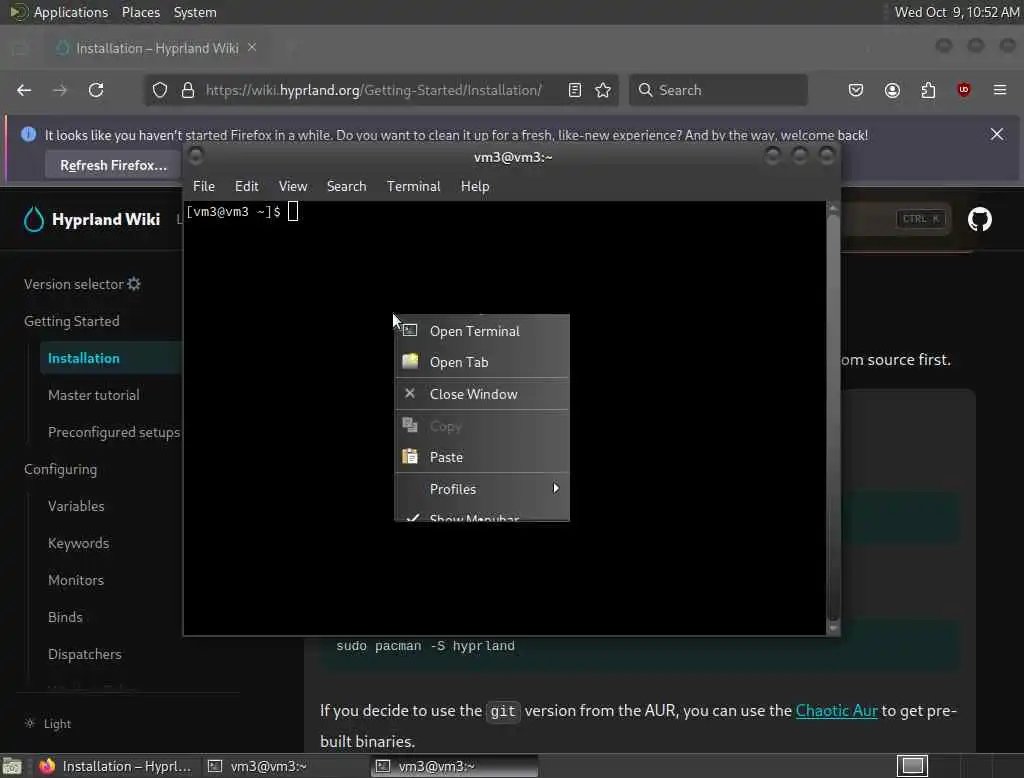Open Hyprland GitHub repository icon
The height and width of the screenshot is (778, 1024).
(x=980, y=219)
